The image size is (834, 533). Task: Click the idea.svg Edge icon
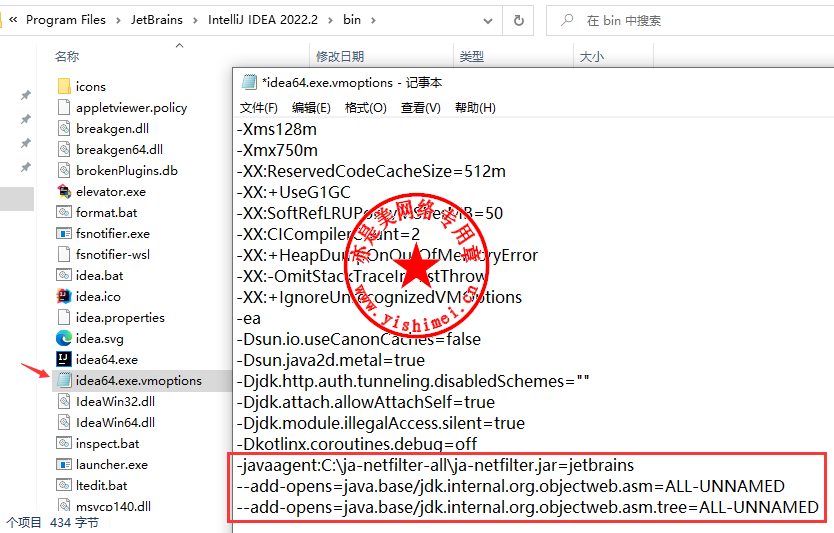pos(64,338)
